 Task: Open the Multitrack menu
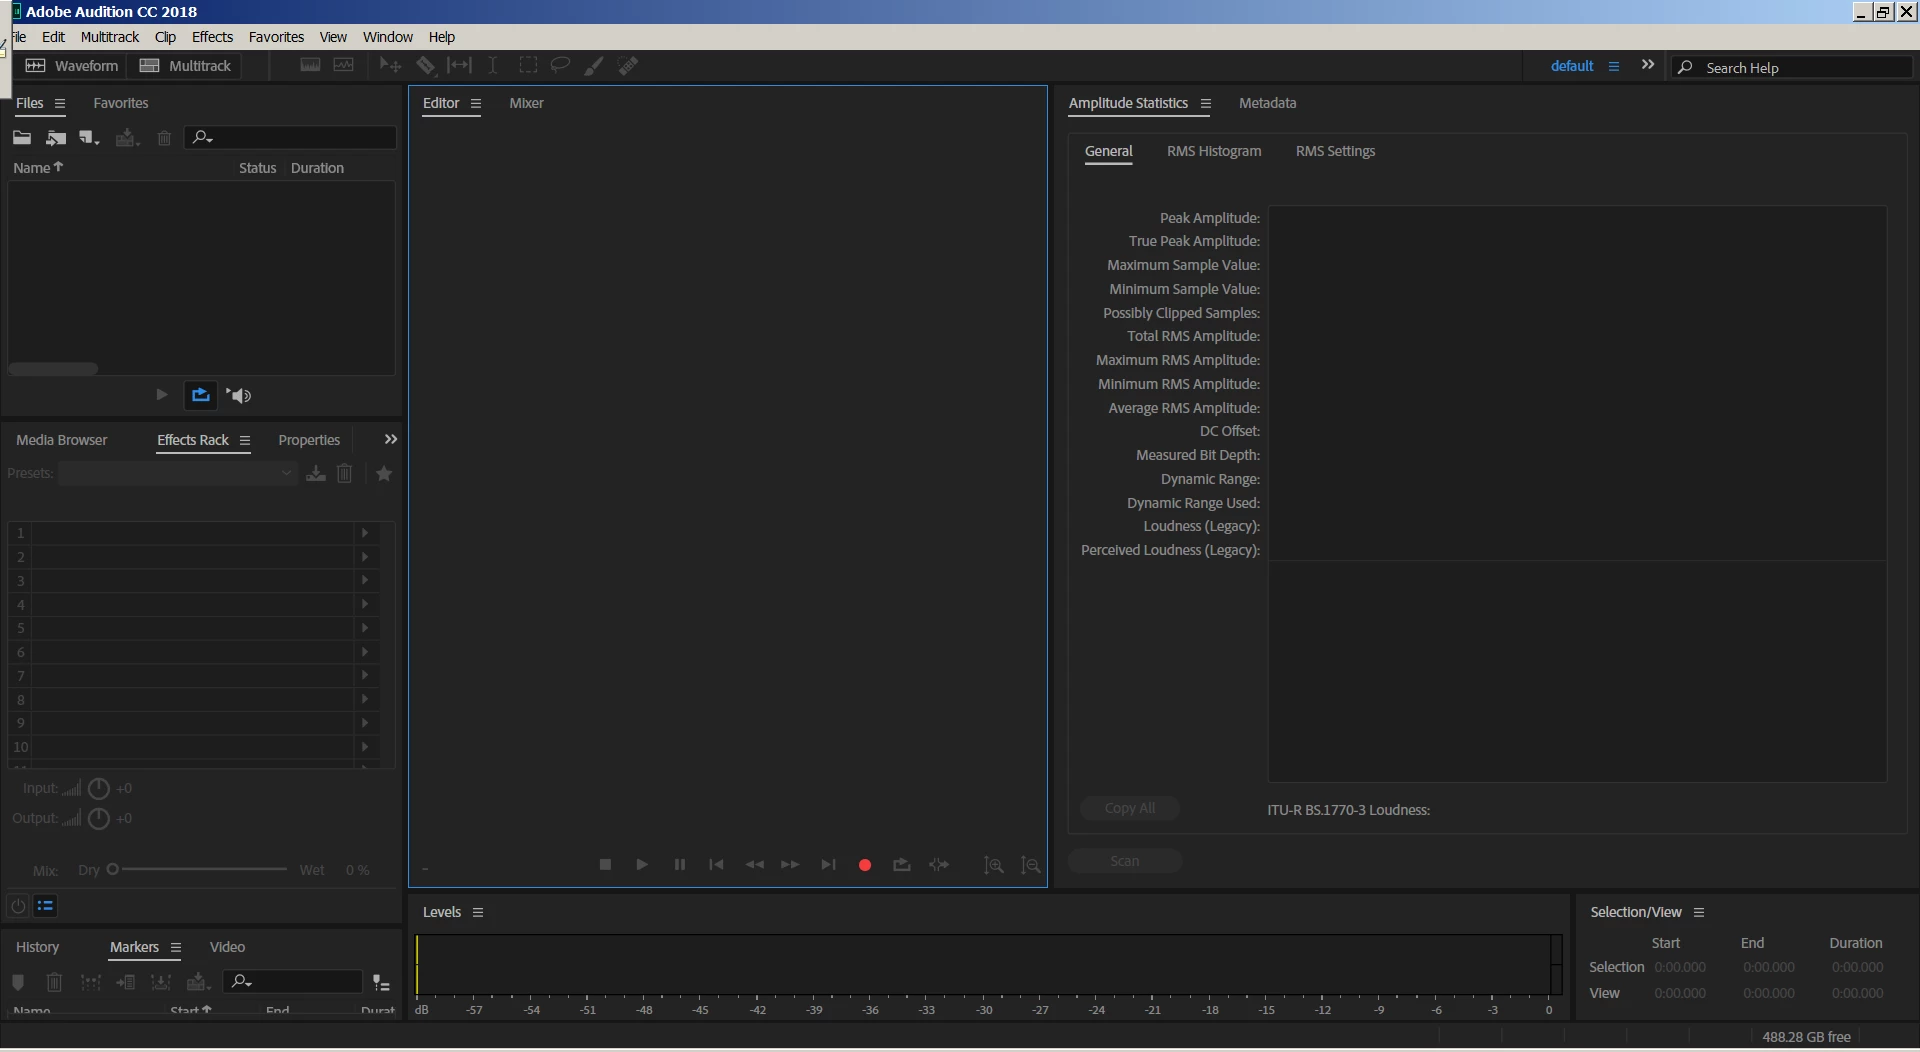tap(110, 37)
